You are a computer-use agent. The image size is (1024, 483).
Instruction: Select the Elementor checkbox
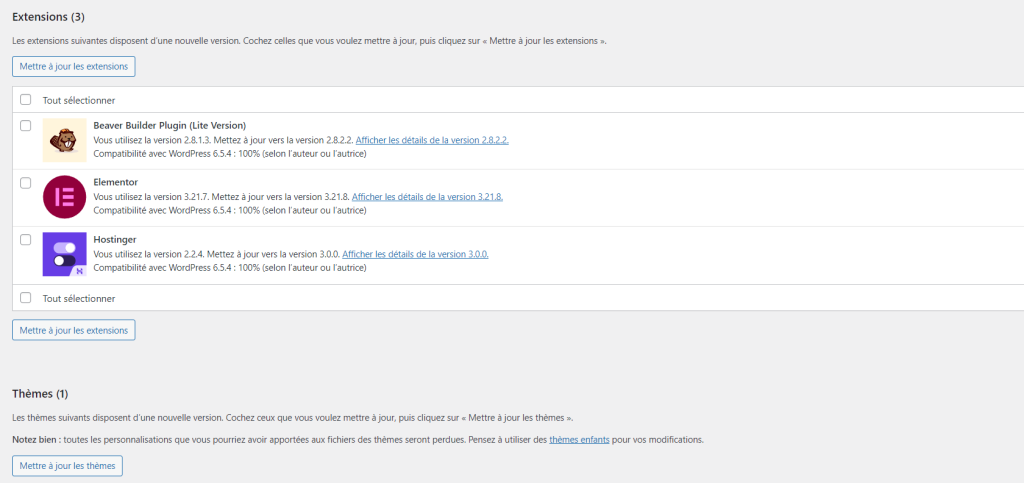25,183
